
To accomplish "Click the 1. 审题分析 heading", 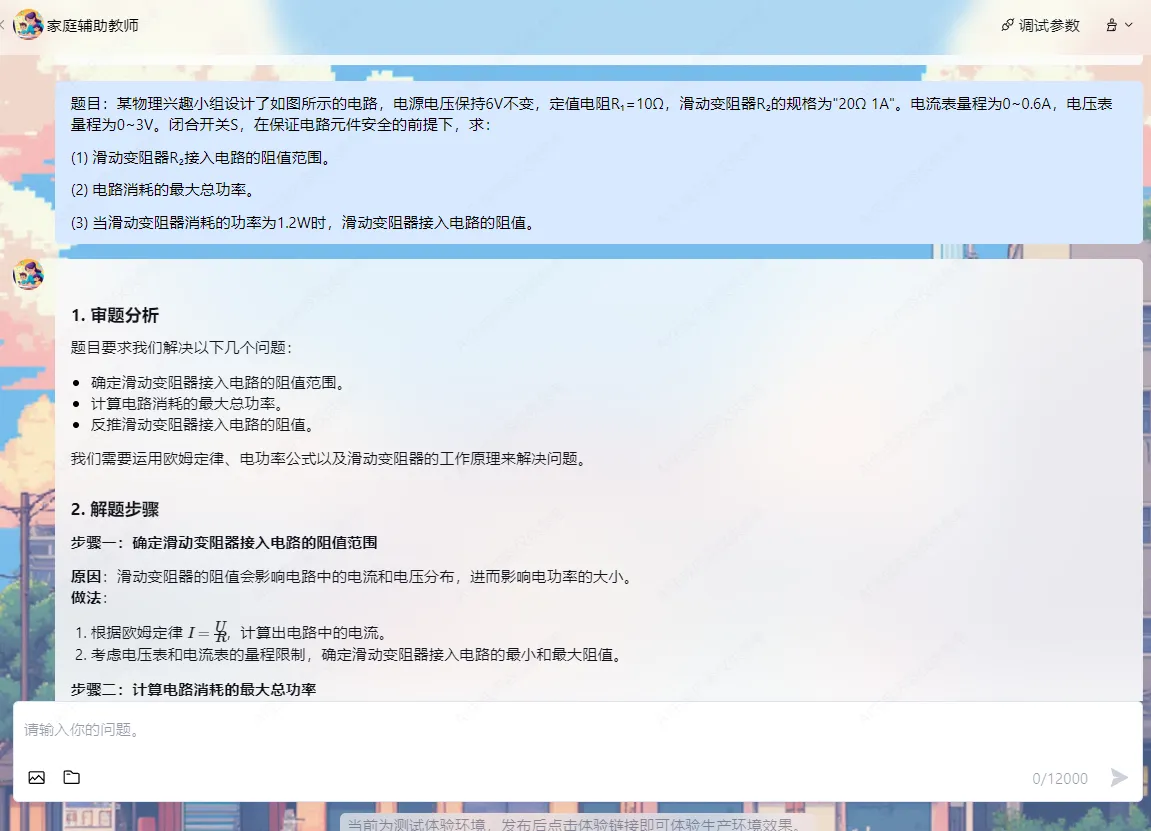I will (115, 316).
